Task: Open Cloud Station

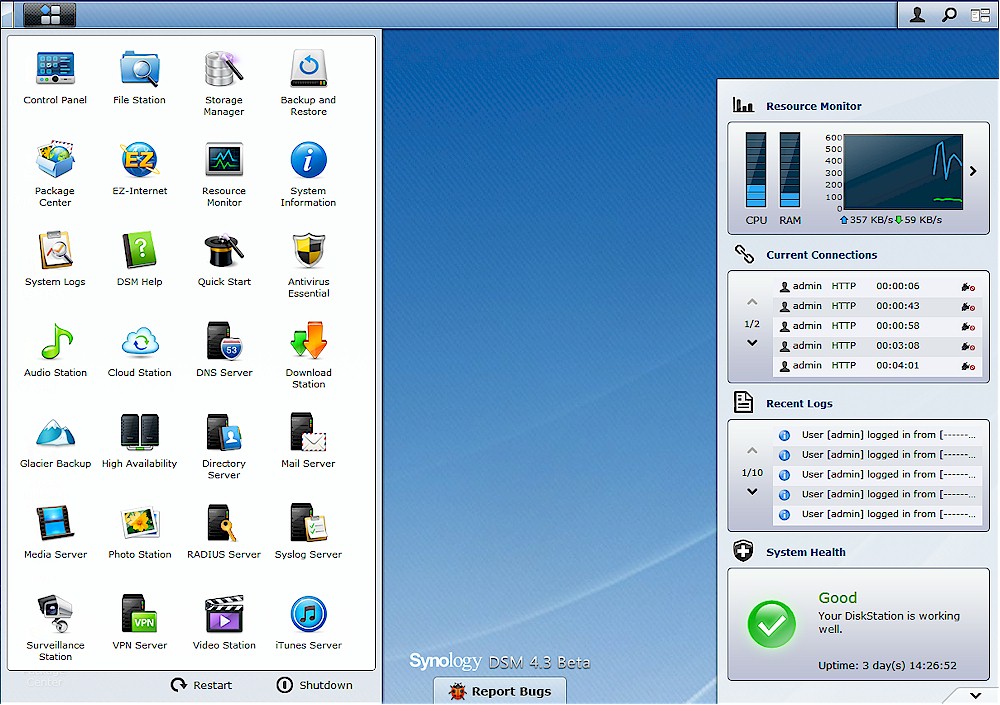Action: click(x=140, y=350)
